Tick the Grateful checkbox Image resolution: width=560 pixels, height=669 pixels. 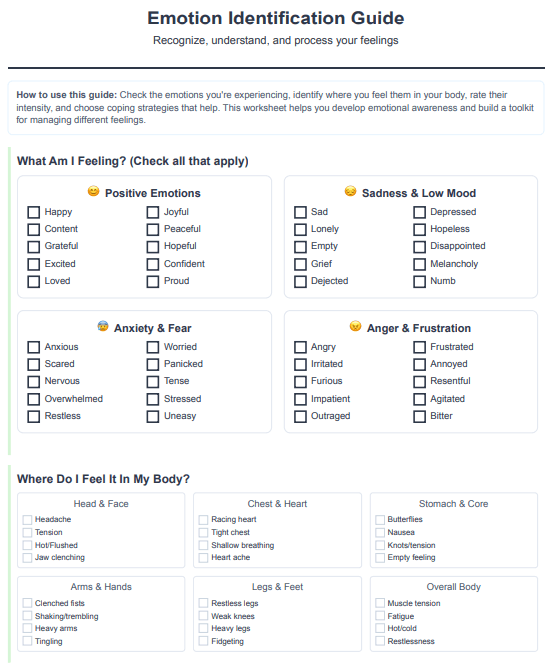click(x=34, y=247)
